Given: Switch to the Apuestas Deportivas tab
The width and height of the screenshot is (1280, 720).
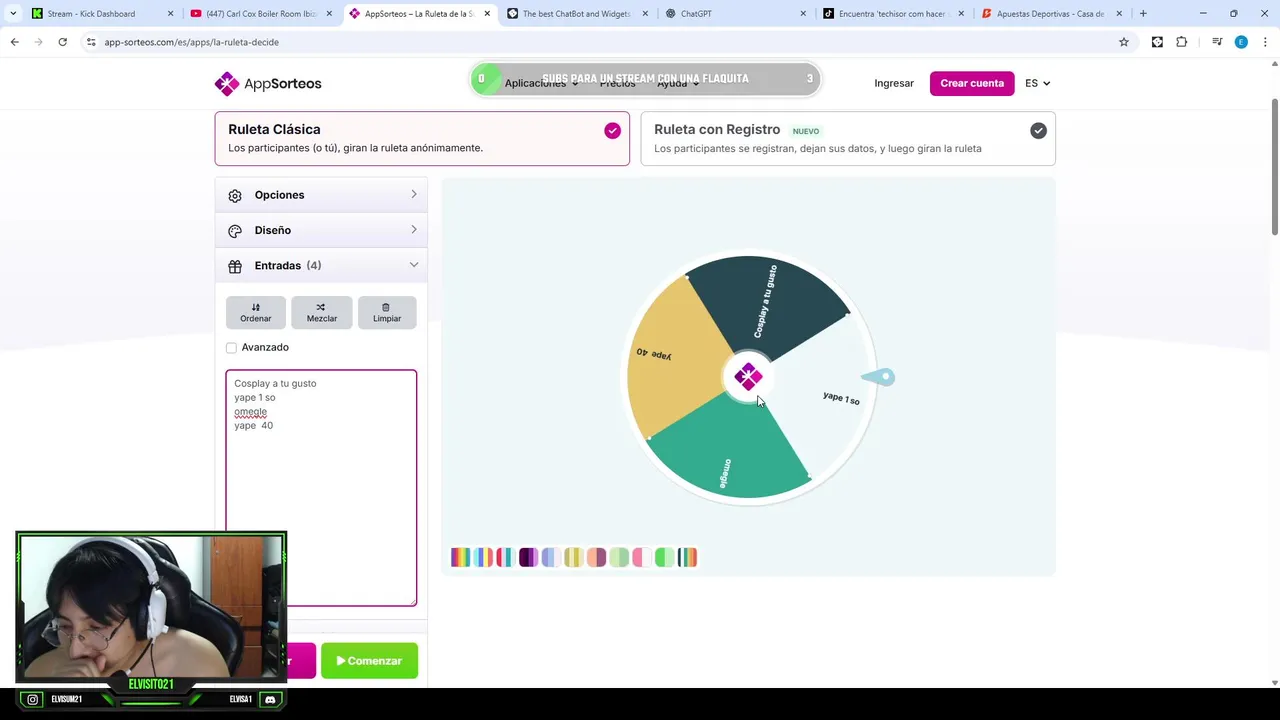Looking at the screenshot, I should point(1051,14).
